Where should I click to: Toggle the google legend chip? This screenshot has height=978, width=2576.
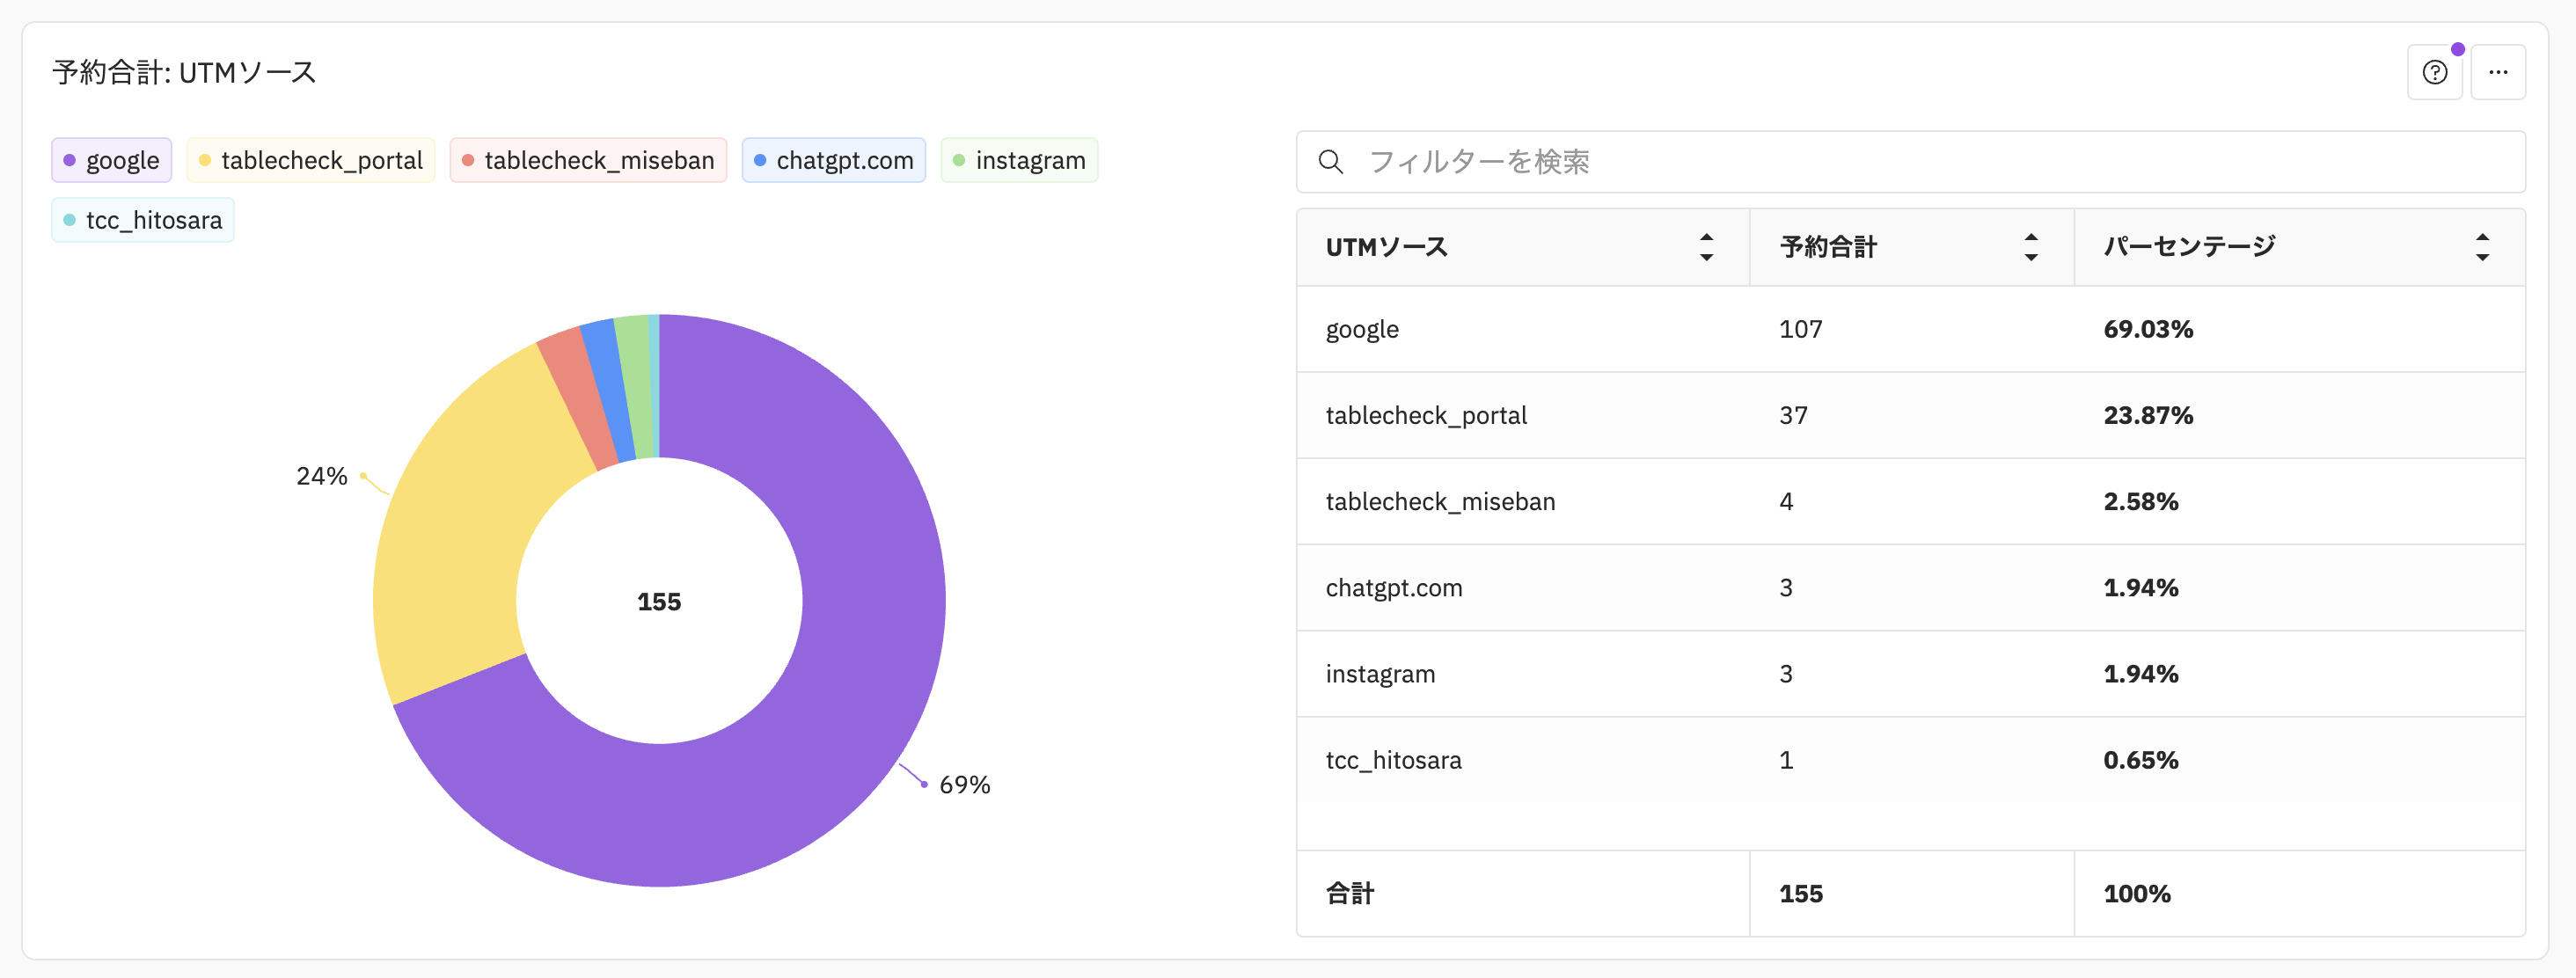(111, 160)
